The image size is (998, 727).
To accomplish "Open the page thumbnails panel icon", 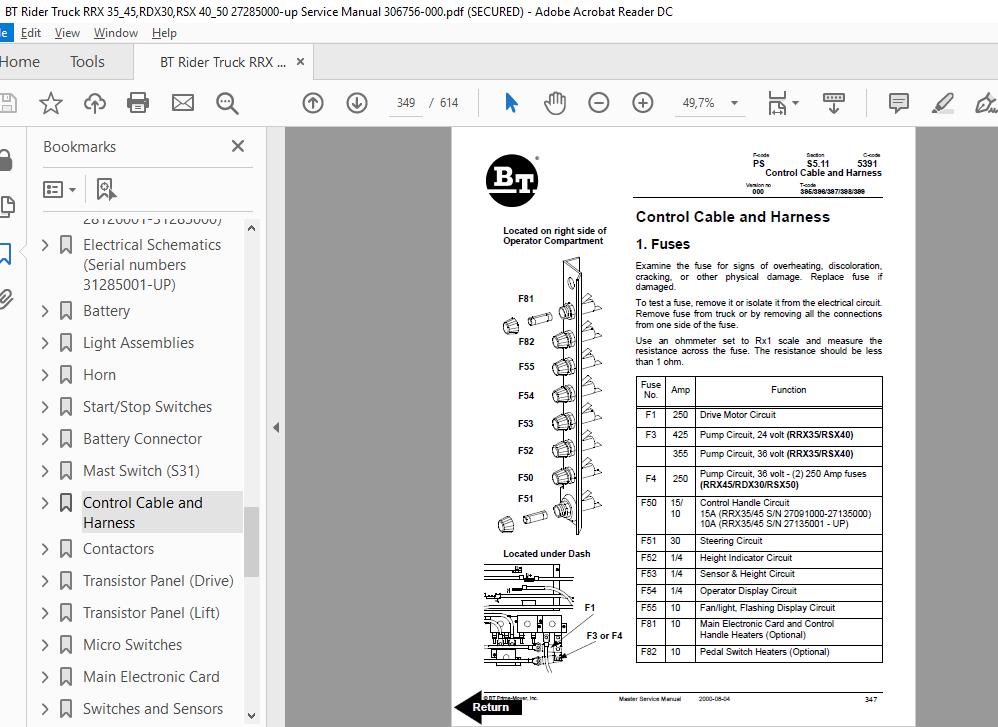I will (x=7, y=206).
